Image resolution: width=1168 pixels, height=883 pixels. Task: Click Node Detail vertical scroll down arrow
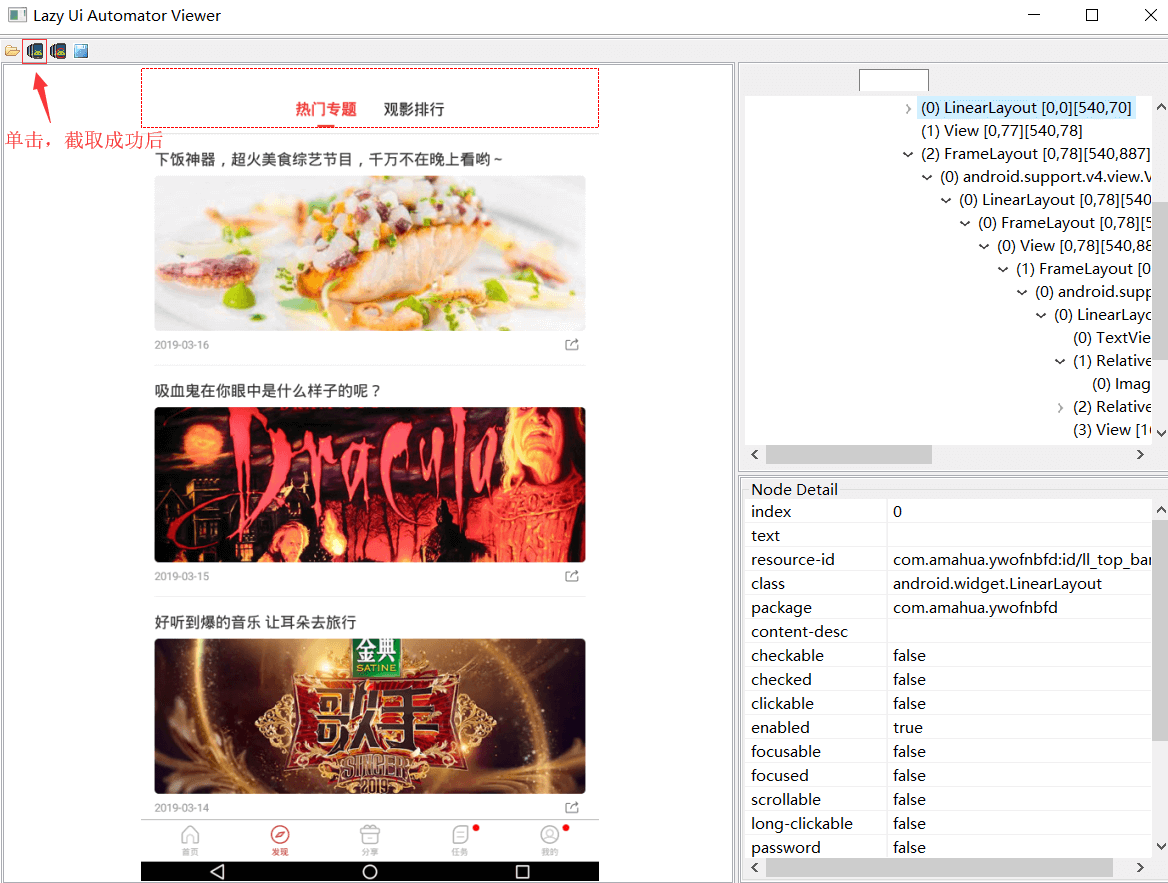1161,846
